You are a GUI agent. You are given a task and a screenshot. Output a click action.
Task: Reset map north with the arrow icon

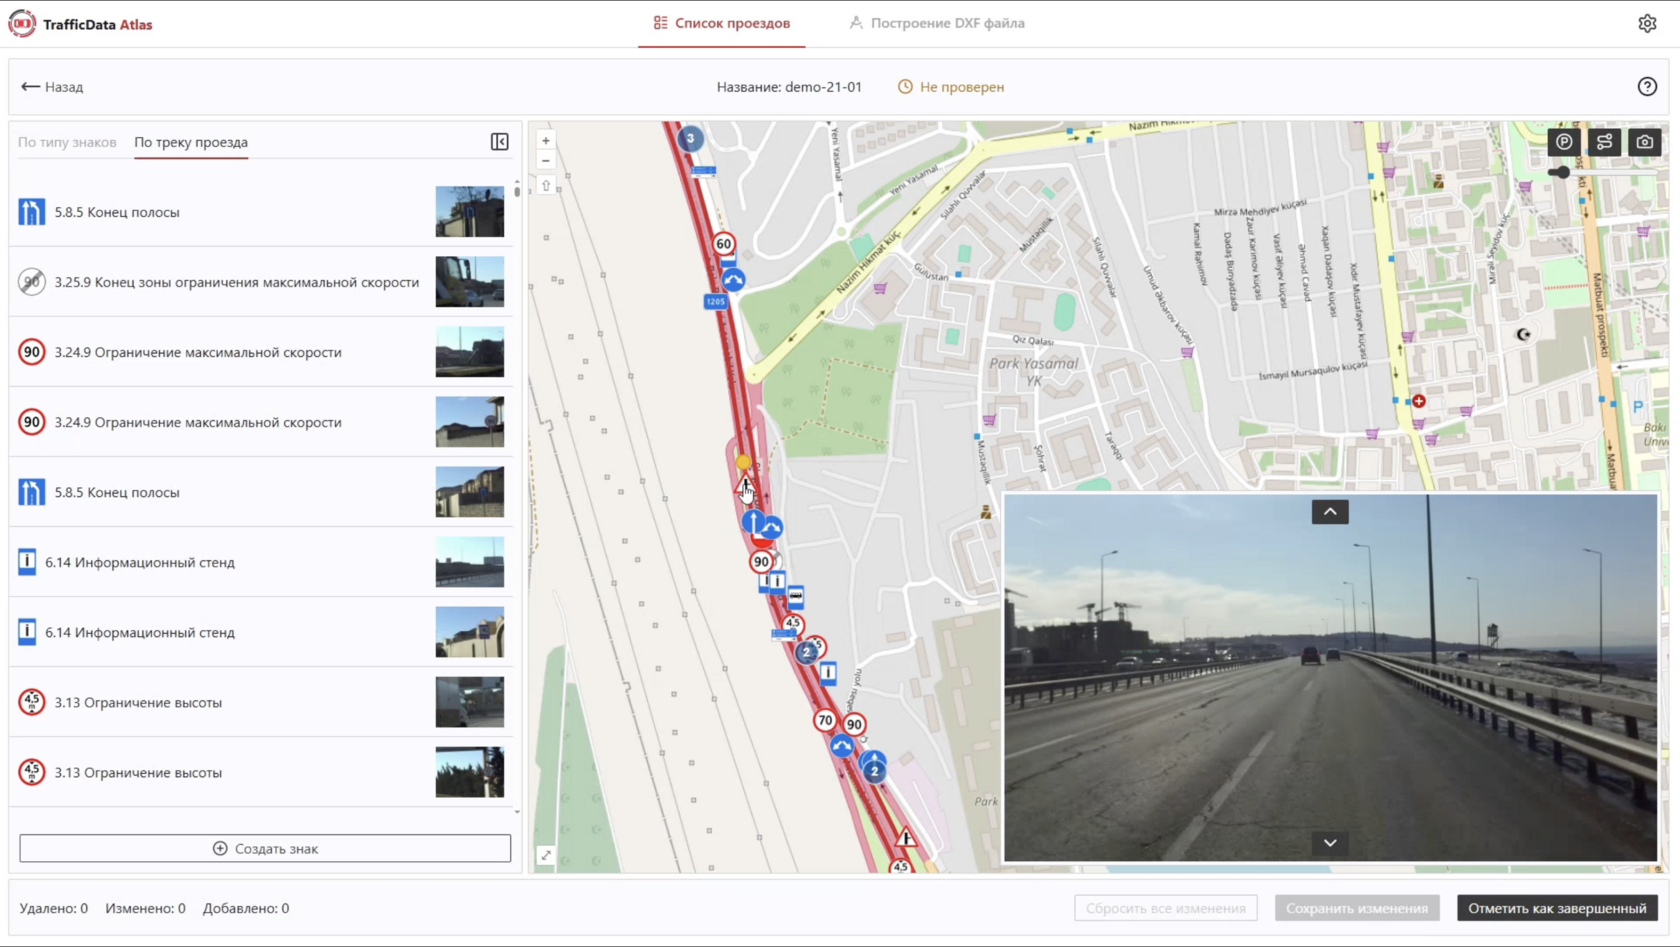[546, 185]
